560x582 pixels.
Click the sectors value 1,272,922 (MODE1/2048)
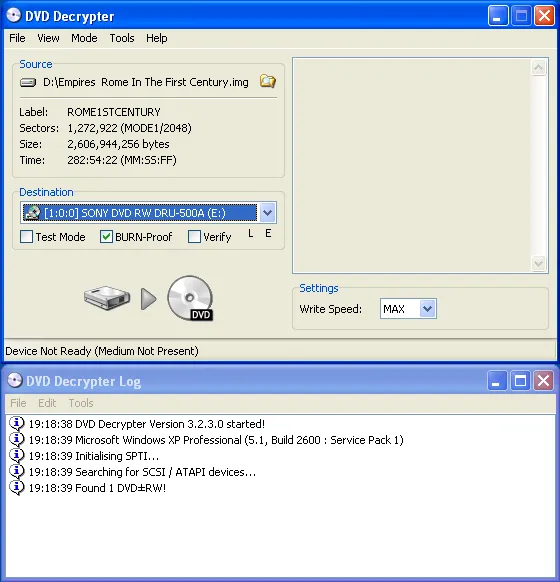129,128
